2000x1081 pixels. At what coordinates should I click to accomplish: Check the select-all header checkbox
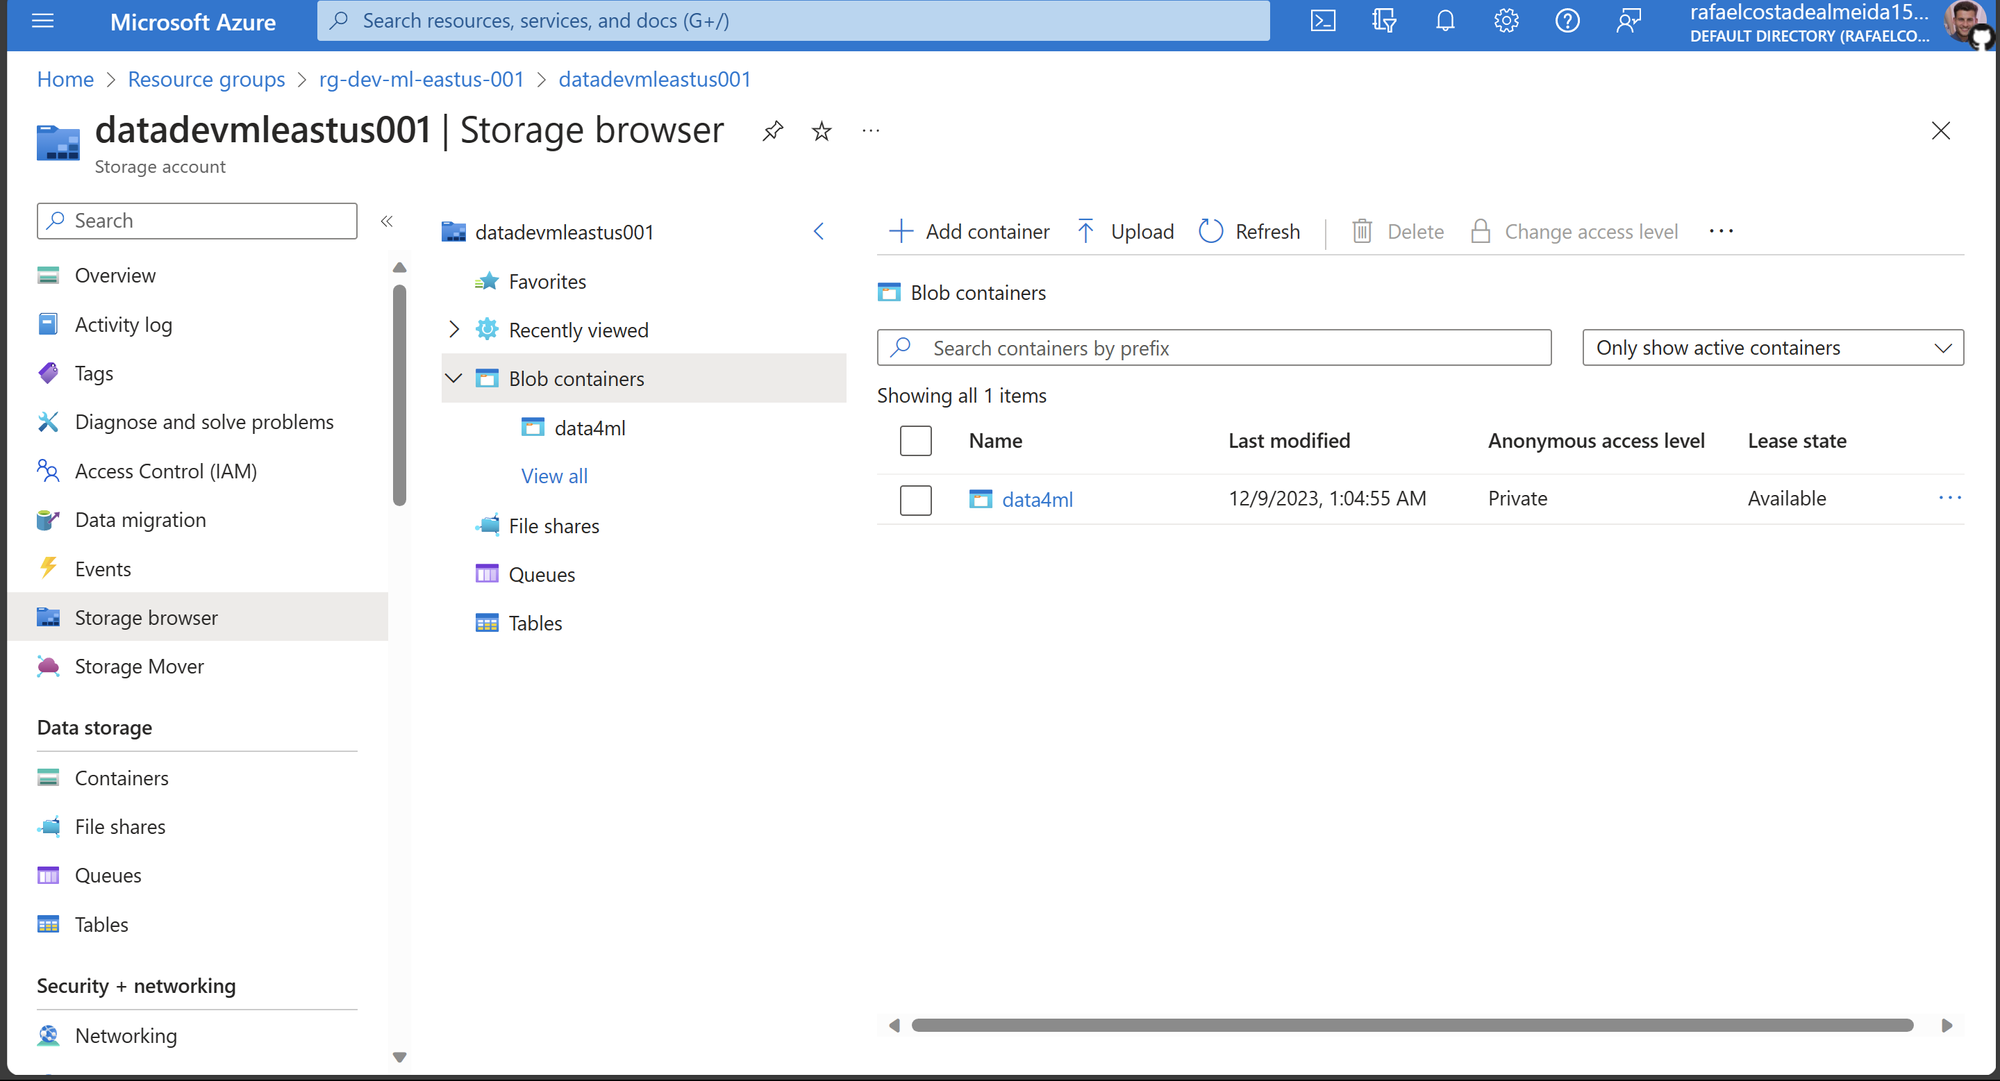click(x=915, y=441)
